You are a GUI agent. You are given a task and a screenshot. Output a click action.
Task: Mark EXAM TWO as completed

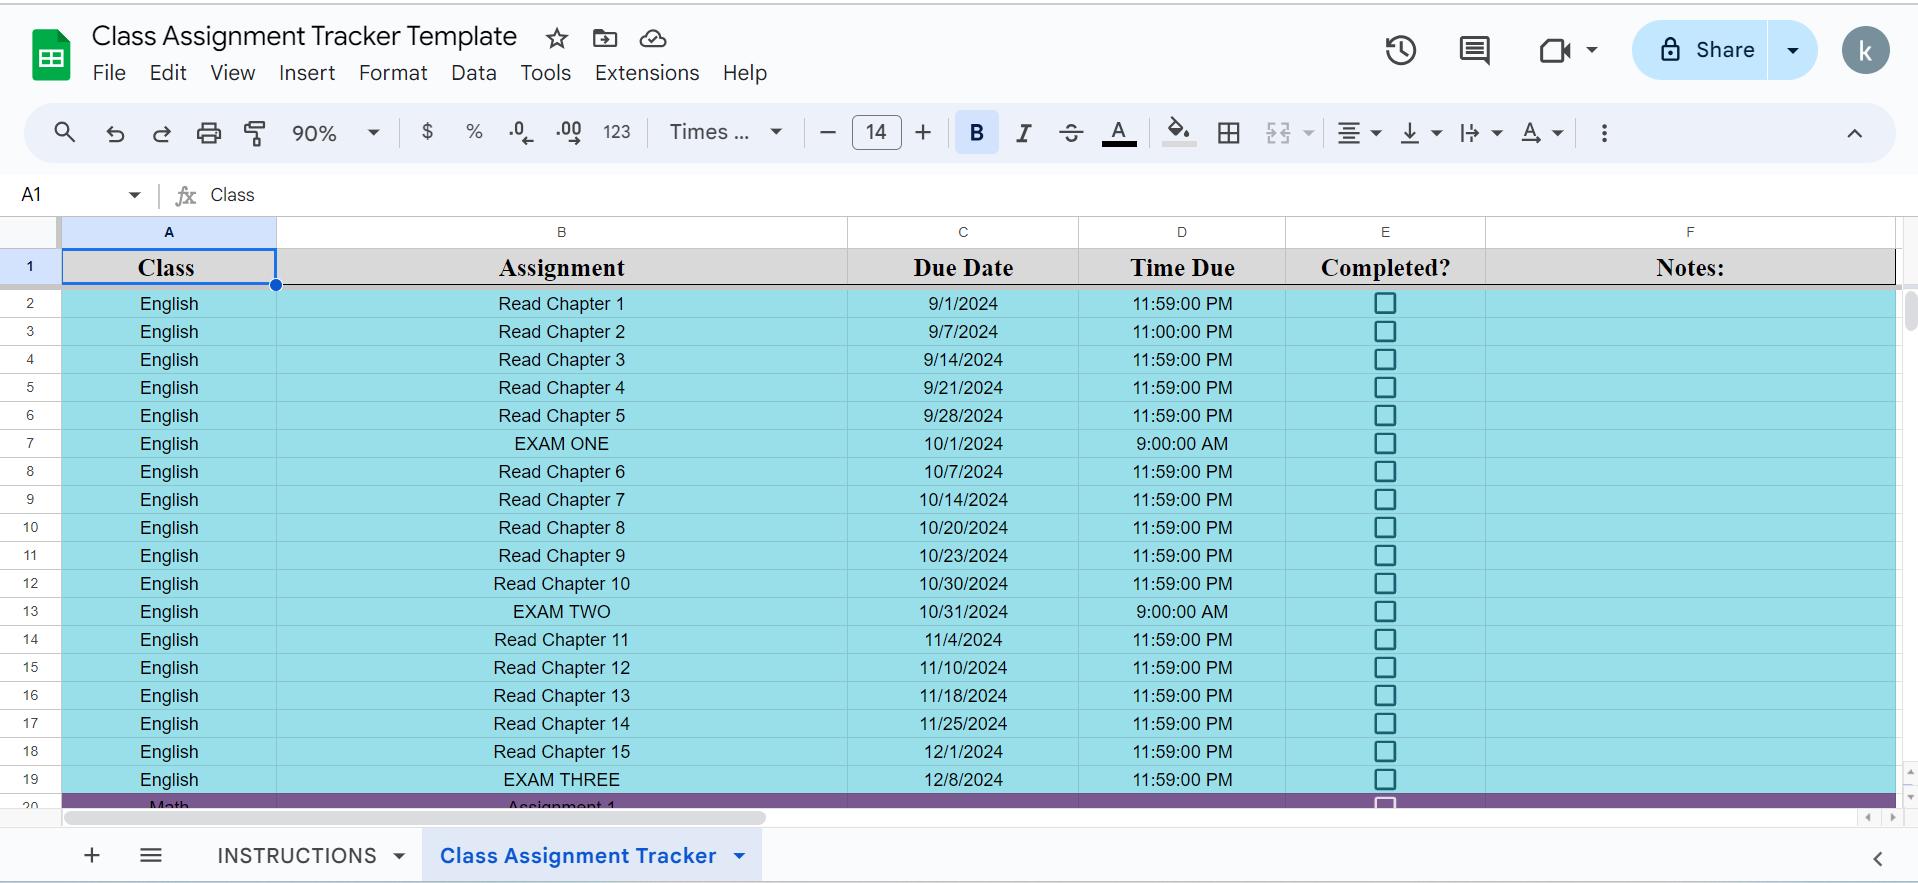point(1385,611)
